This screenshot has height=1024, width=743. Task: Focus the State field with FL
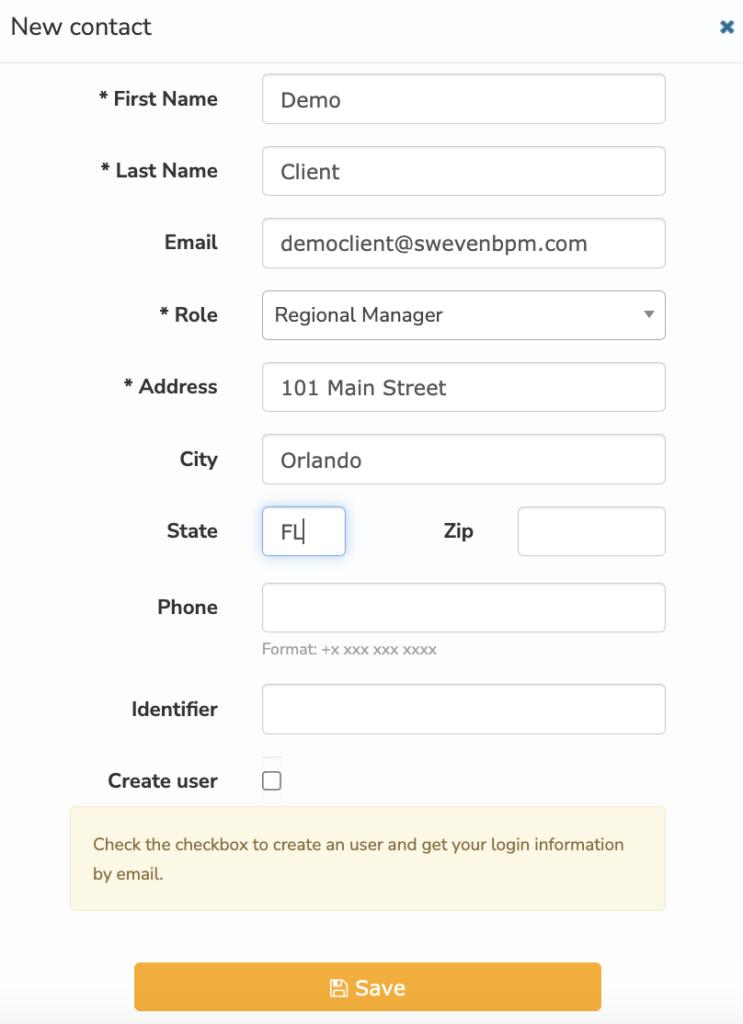click(x=304, y=532)
